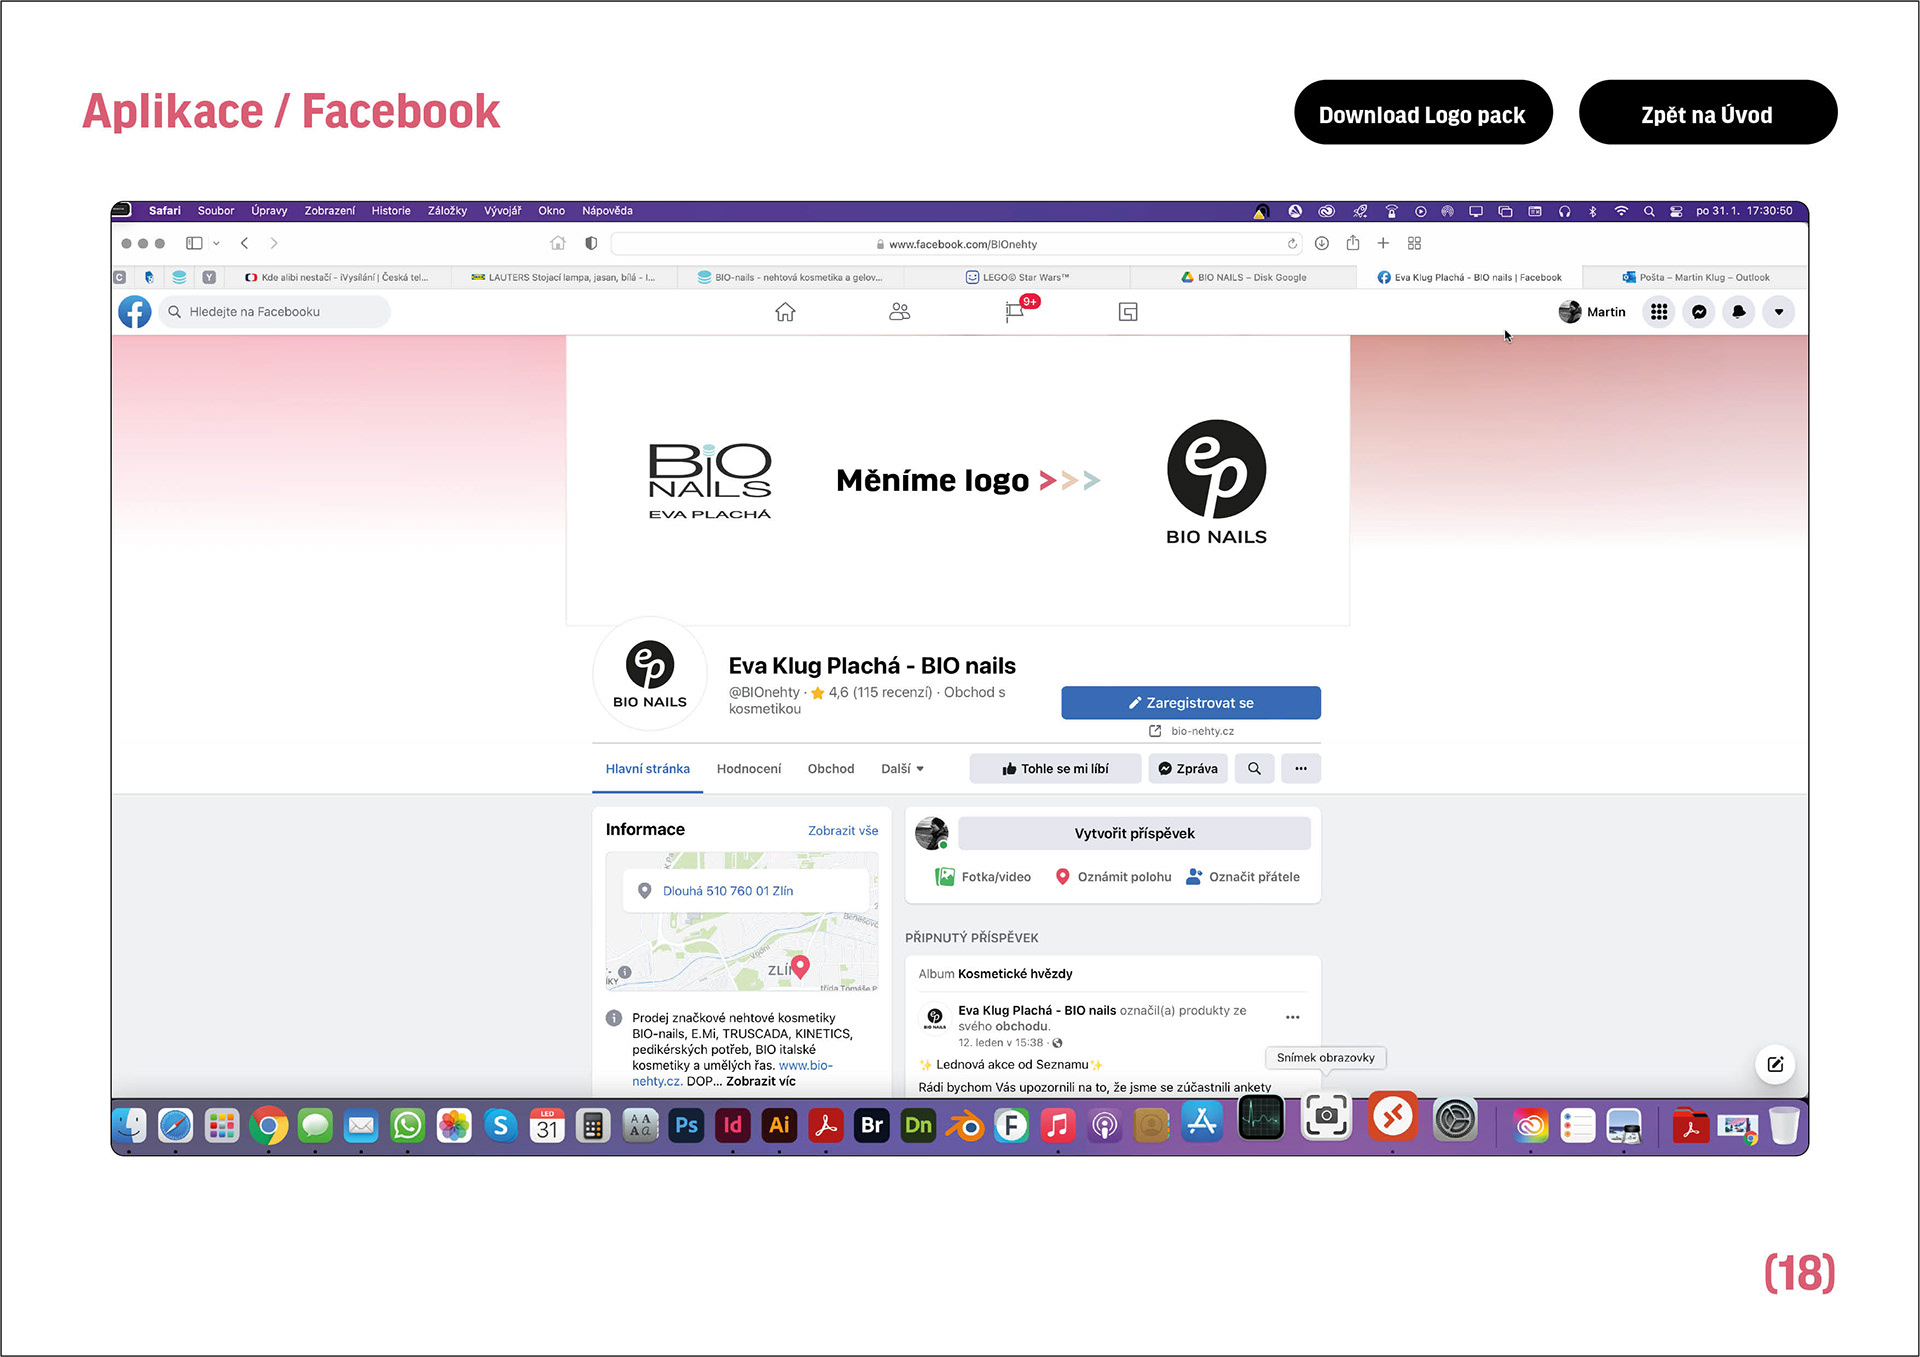Click the Zpráva message button
1920x1357 pixels.
click(x=1188, y=769)
